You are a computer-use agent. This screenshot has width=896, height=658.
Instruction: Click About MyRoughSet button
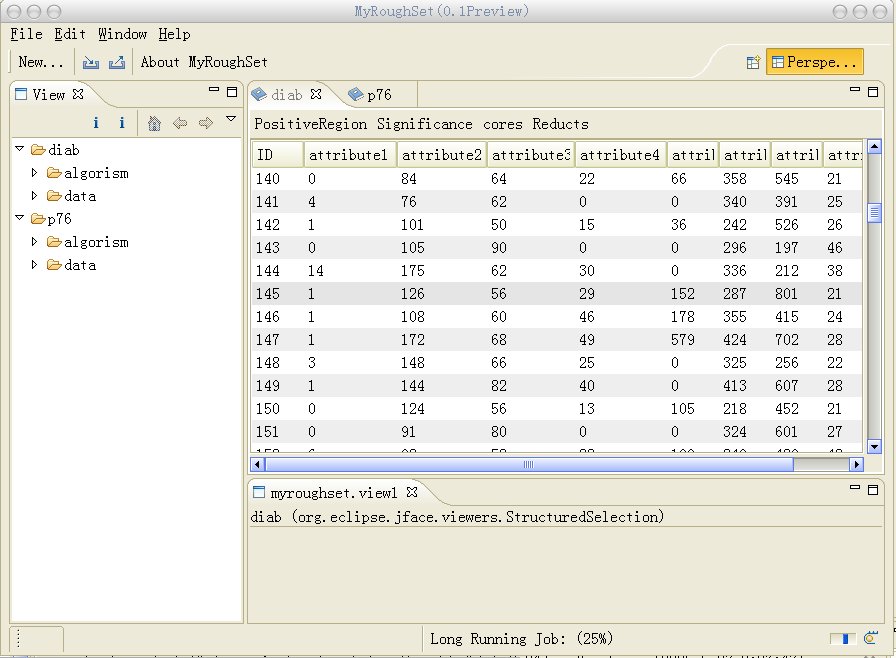tap(204, 62)
